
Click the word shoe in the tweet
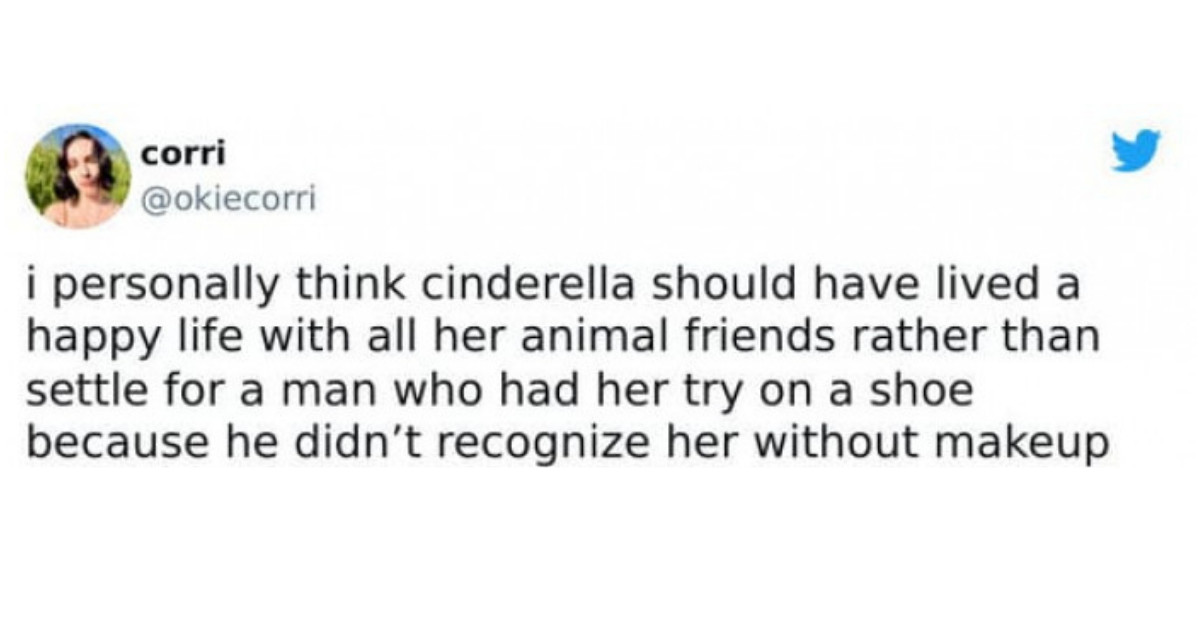point(924,386)
